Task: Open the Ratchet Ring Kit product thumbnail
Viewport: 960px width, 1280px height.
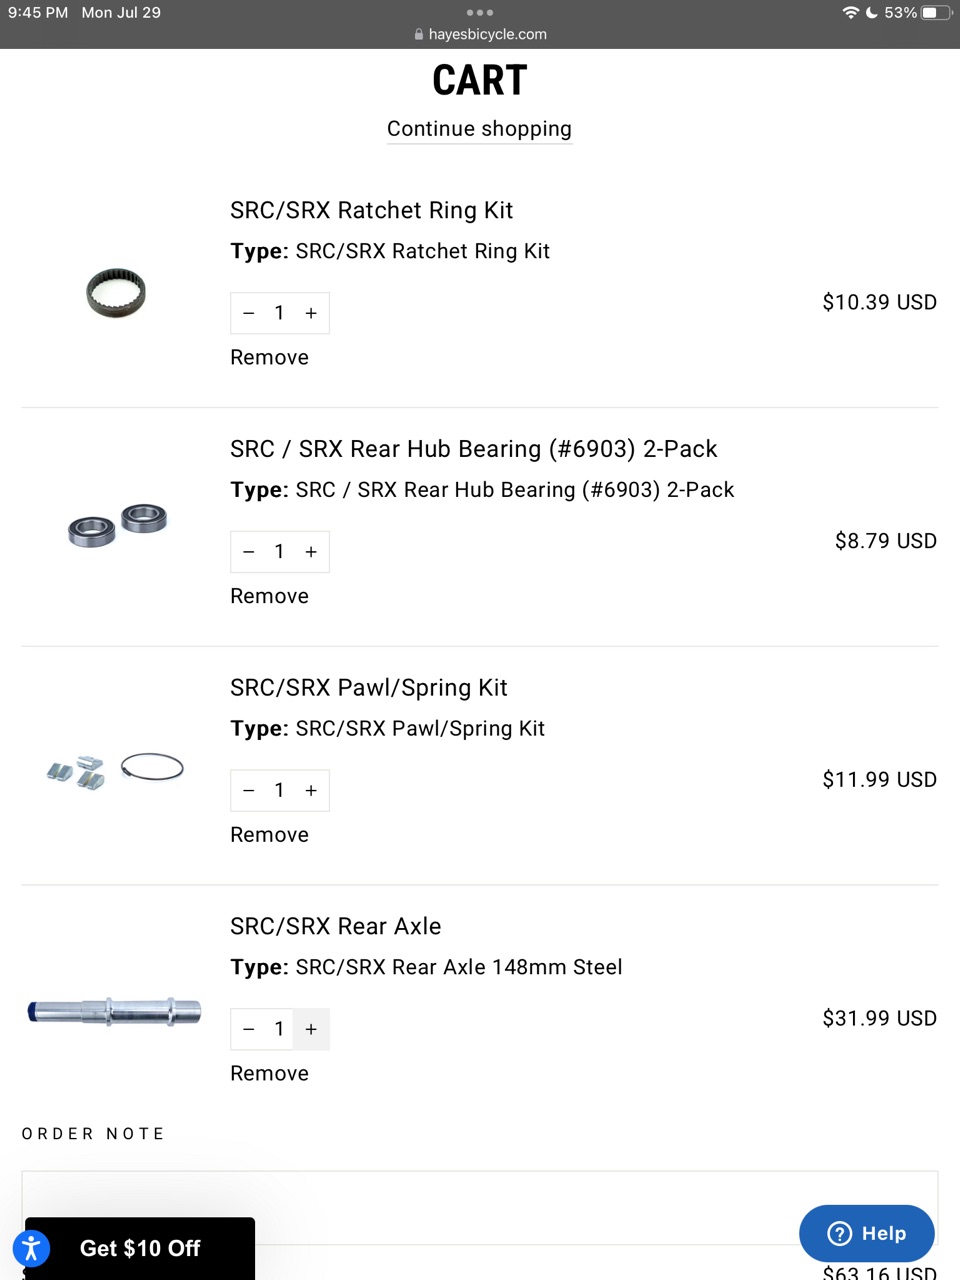Action: tap(116, 293)
